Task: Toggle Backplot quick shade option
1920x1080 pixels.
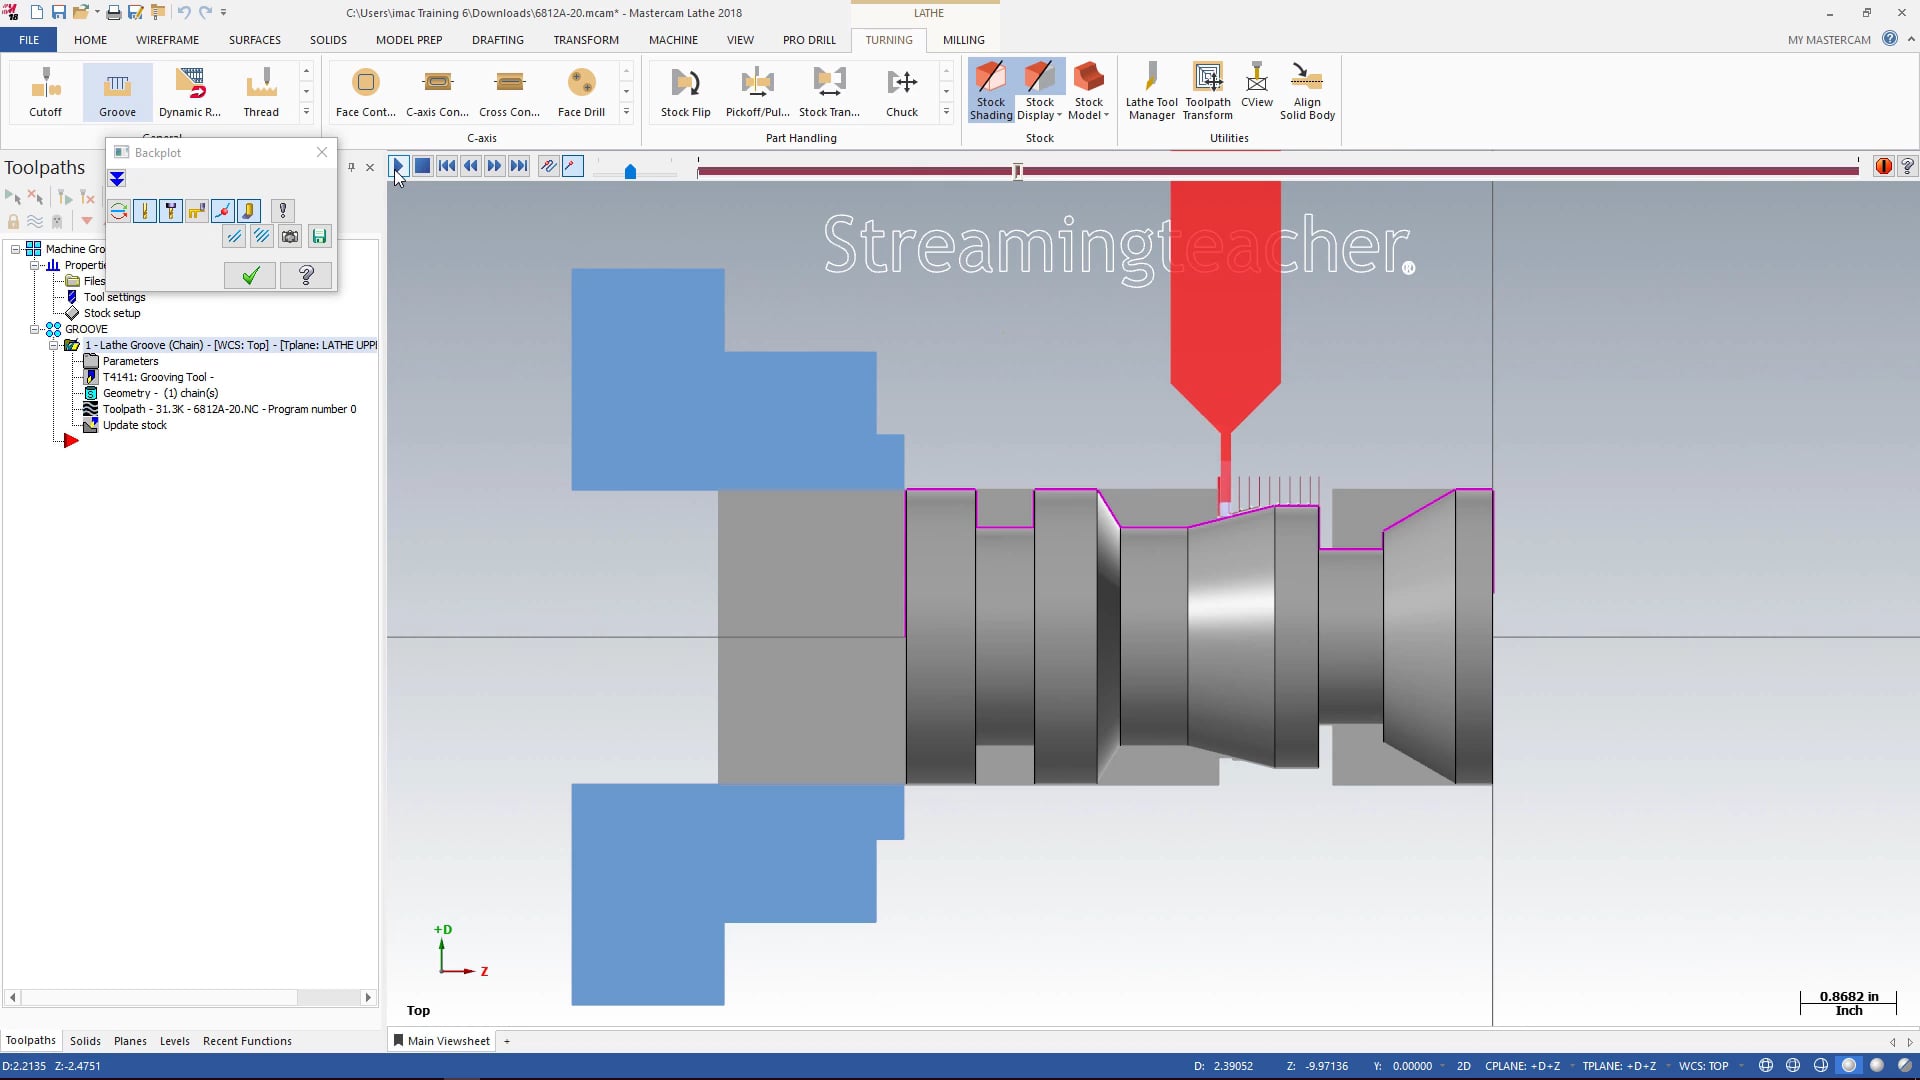Action: (249, 210)
